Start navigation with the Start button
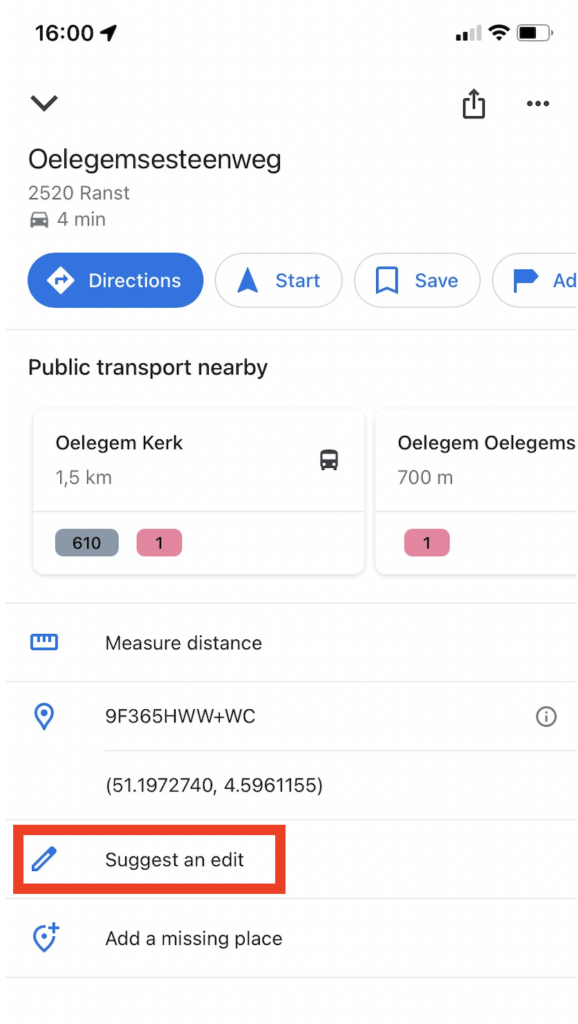Viewport: 578px width, 1024px height. click(x=278, y=280)
